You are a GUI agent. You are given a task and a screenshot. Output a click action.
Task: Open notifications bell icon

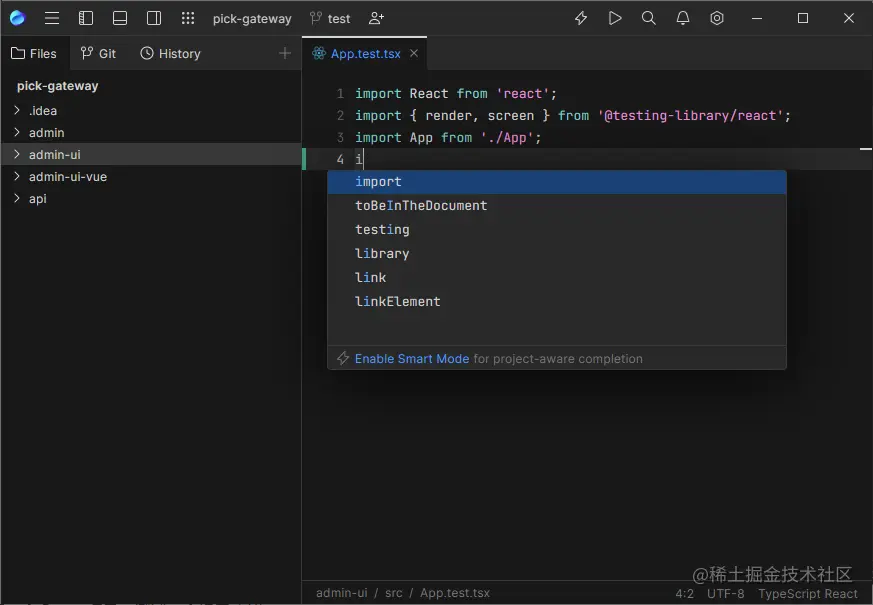683,18
